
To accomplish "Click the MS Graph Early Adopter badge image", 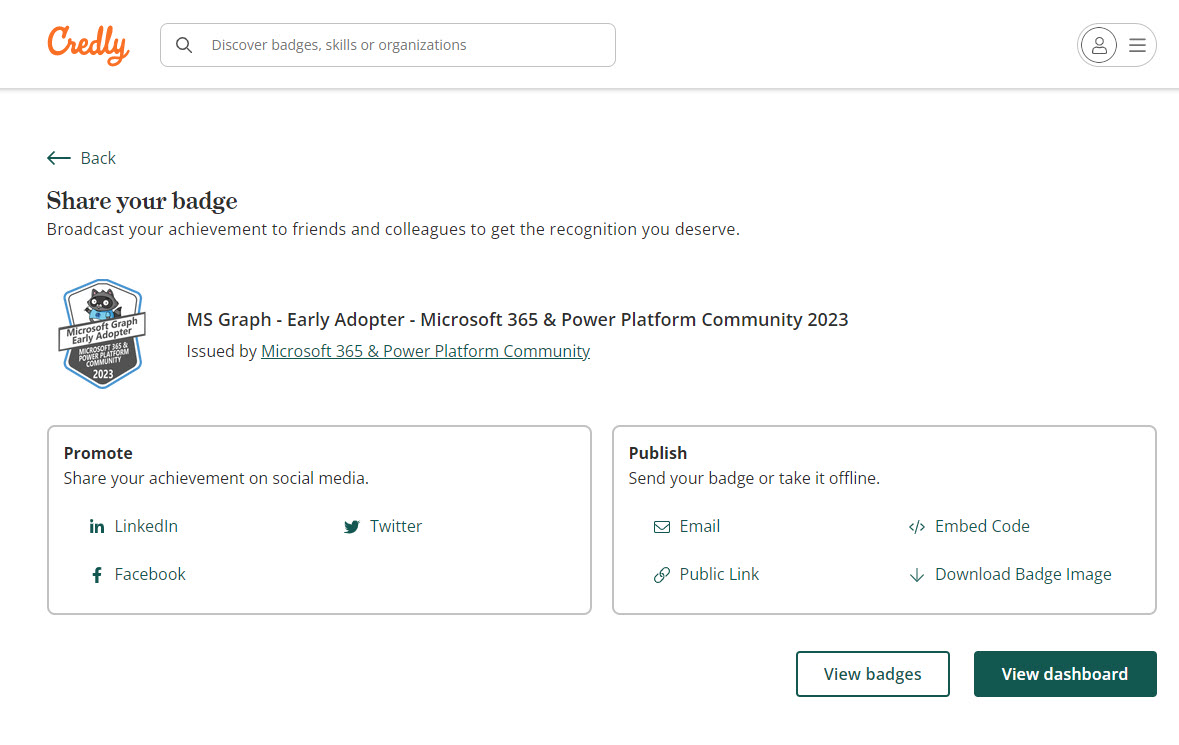I will [x=103, y=334].
